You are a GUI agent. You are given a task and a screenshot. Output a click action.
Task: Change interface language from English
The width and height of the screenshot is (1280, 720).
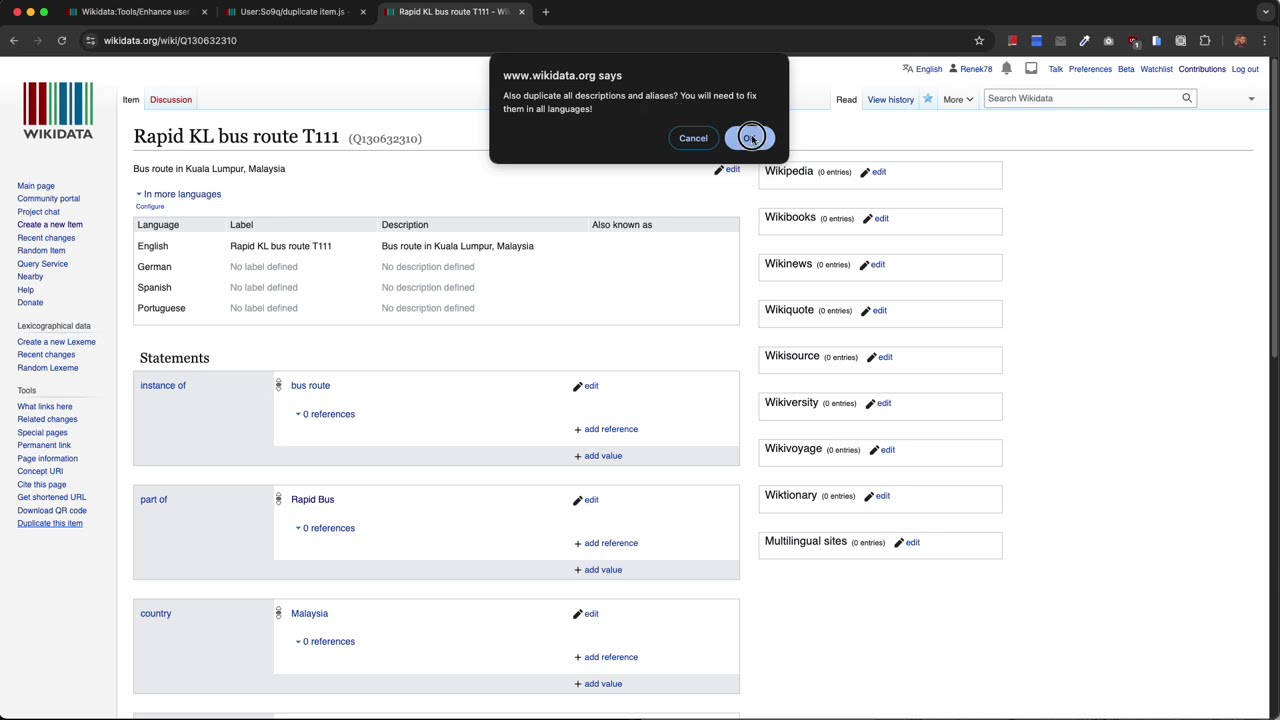point(922,69)
